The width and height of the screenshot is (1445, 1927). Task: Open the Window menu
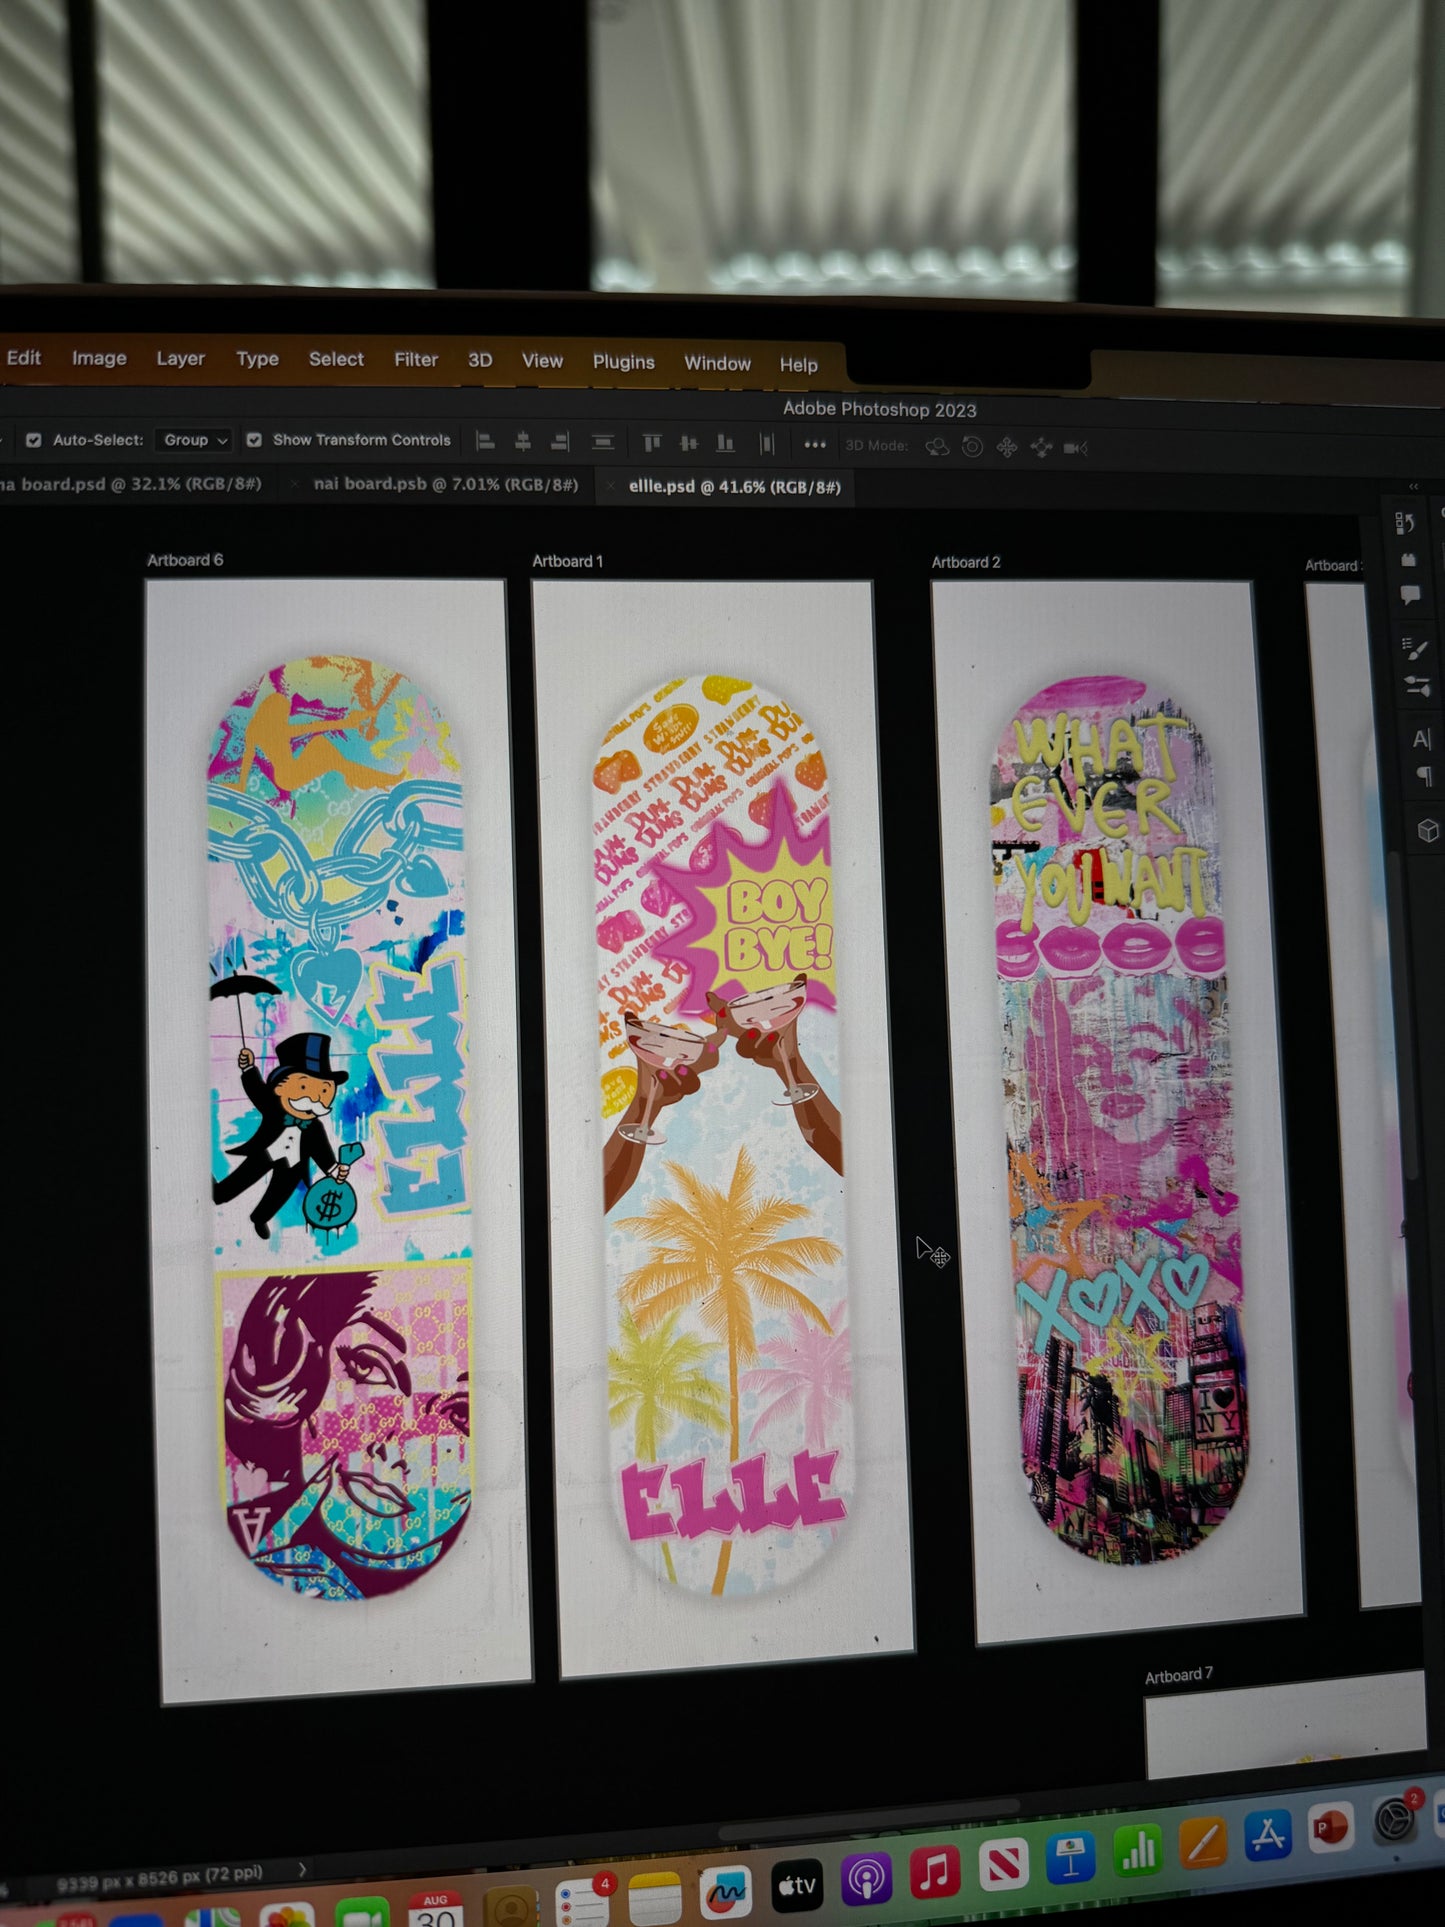click(717, 364)
